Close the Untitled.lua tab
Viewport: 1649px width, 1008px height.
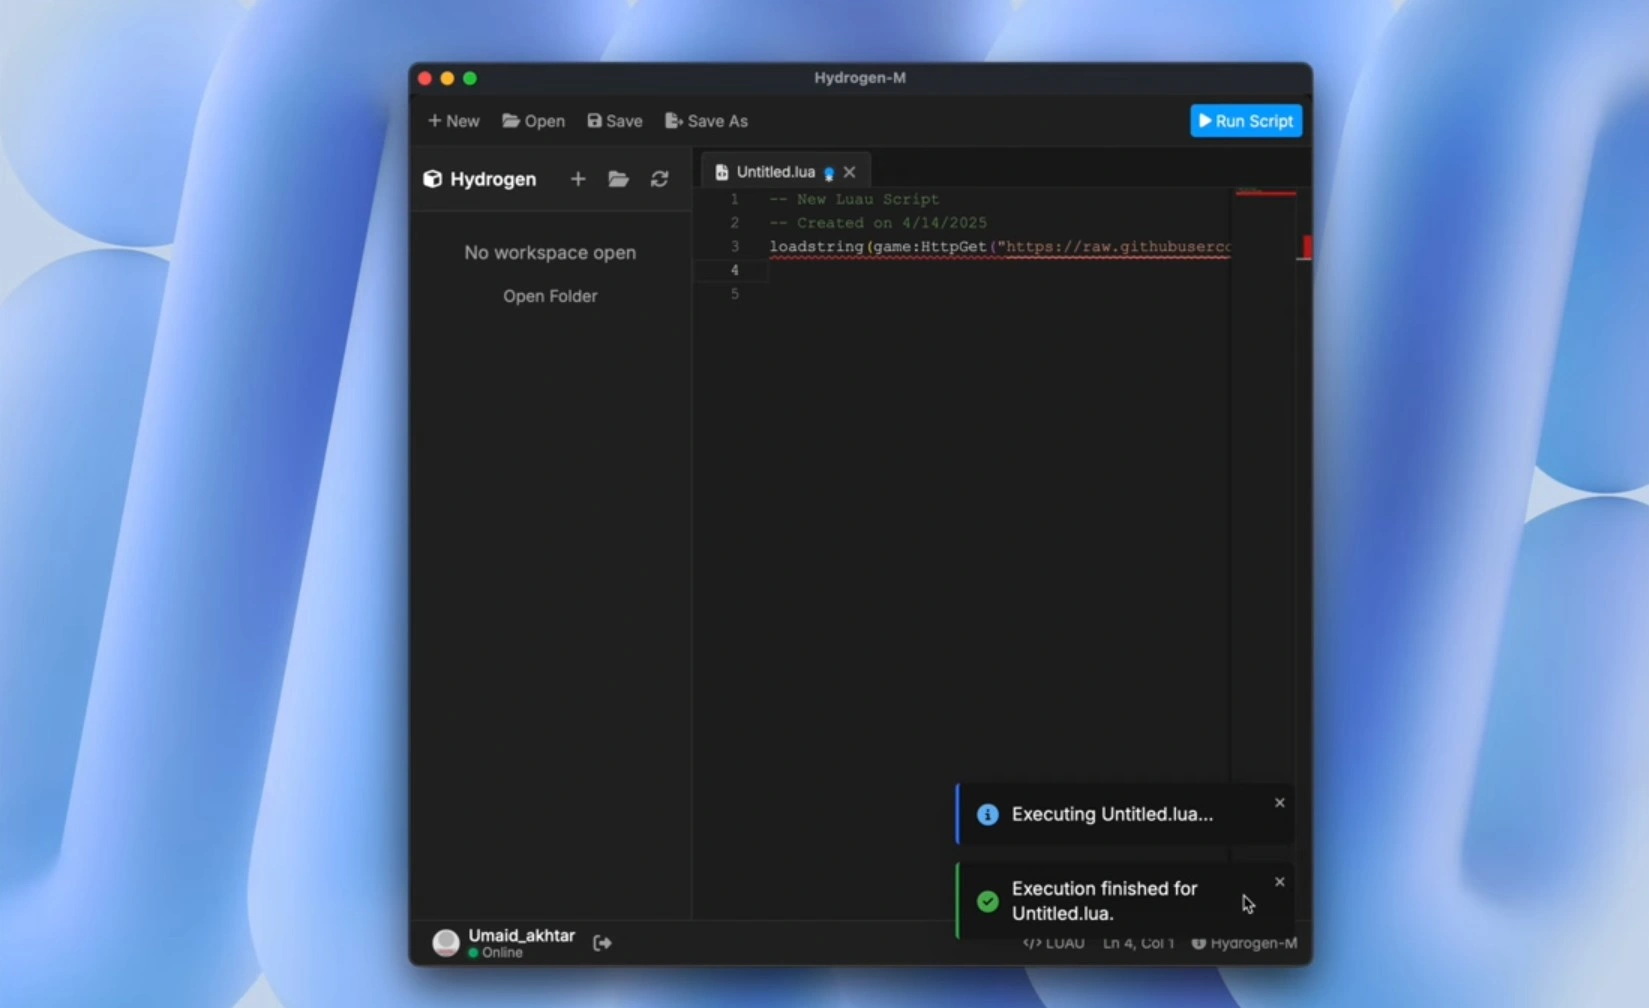click(x=849, y=172)
